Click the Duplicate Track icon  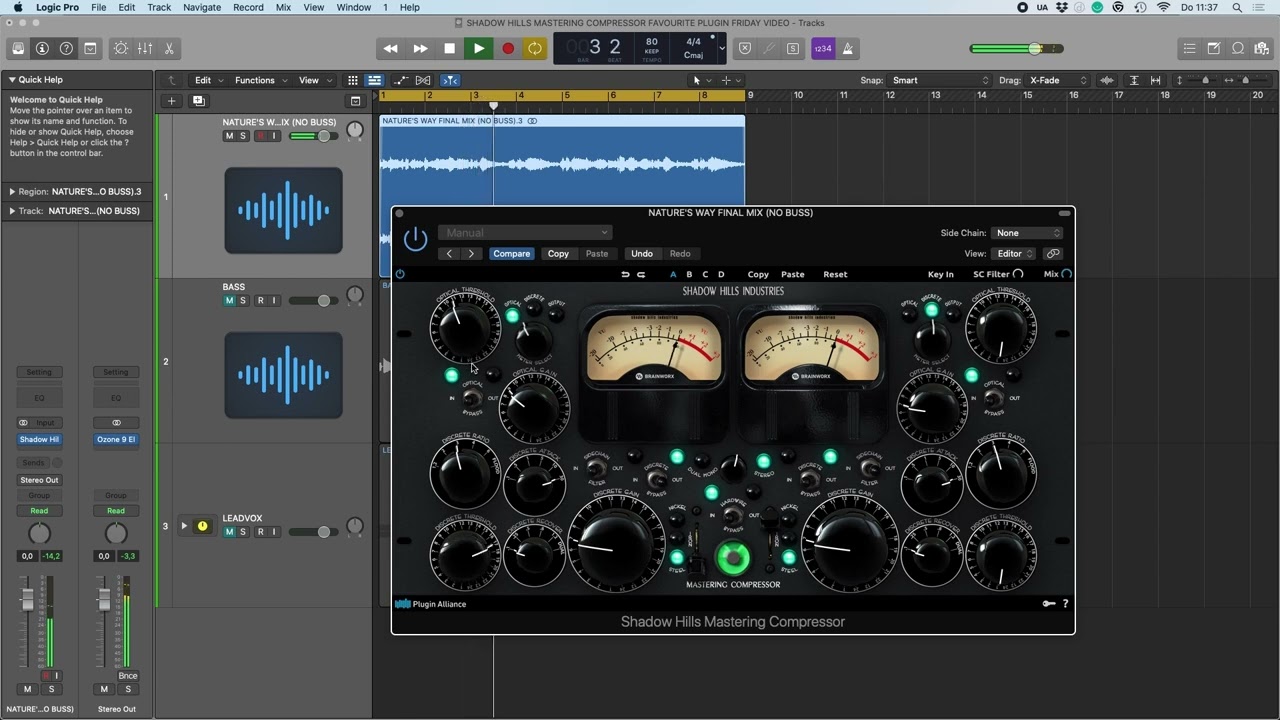(198, 101)
